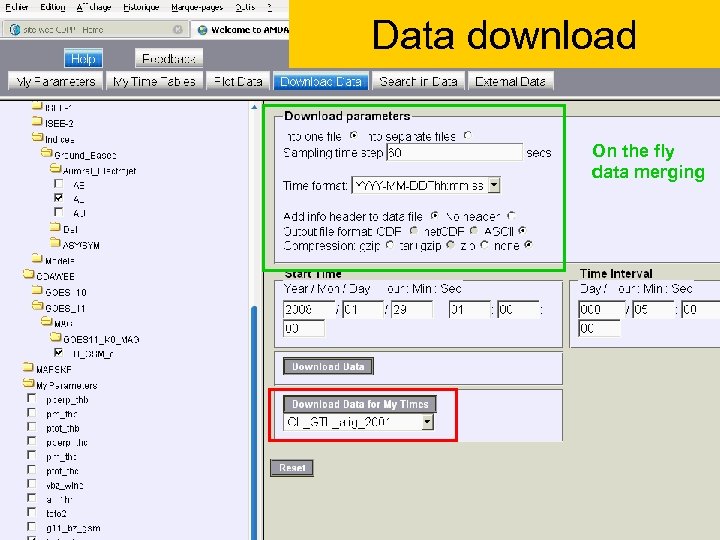Viewport: 720px width, 540px height.
Task: Open the ISEE-2 folder icon
Action: 37,121
